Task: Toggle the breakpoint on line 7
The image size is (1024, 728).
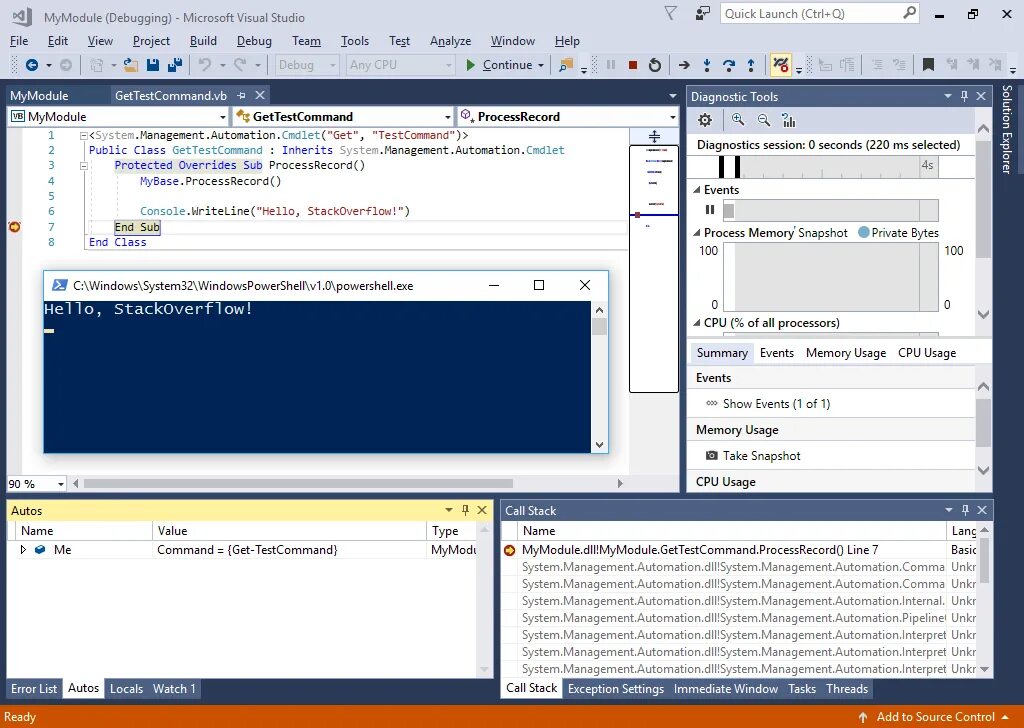Action: pos(14,227)
